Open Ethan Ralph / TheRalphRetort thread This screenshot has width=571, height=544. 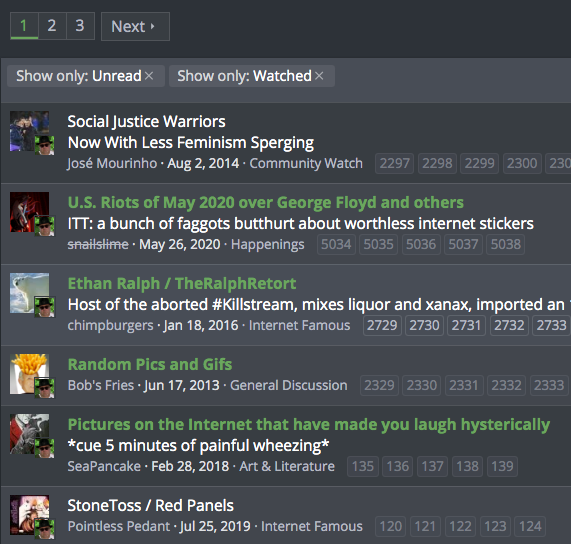click(x=182, y=284)
